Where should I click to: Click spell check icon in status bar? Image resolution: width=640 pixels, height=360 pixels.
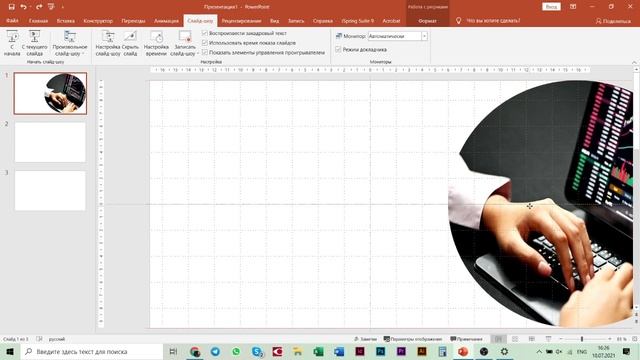39,339
